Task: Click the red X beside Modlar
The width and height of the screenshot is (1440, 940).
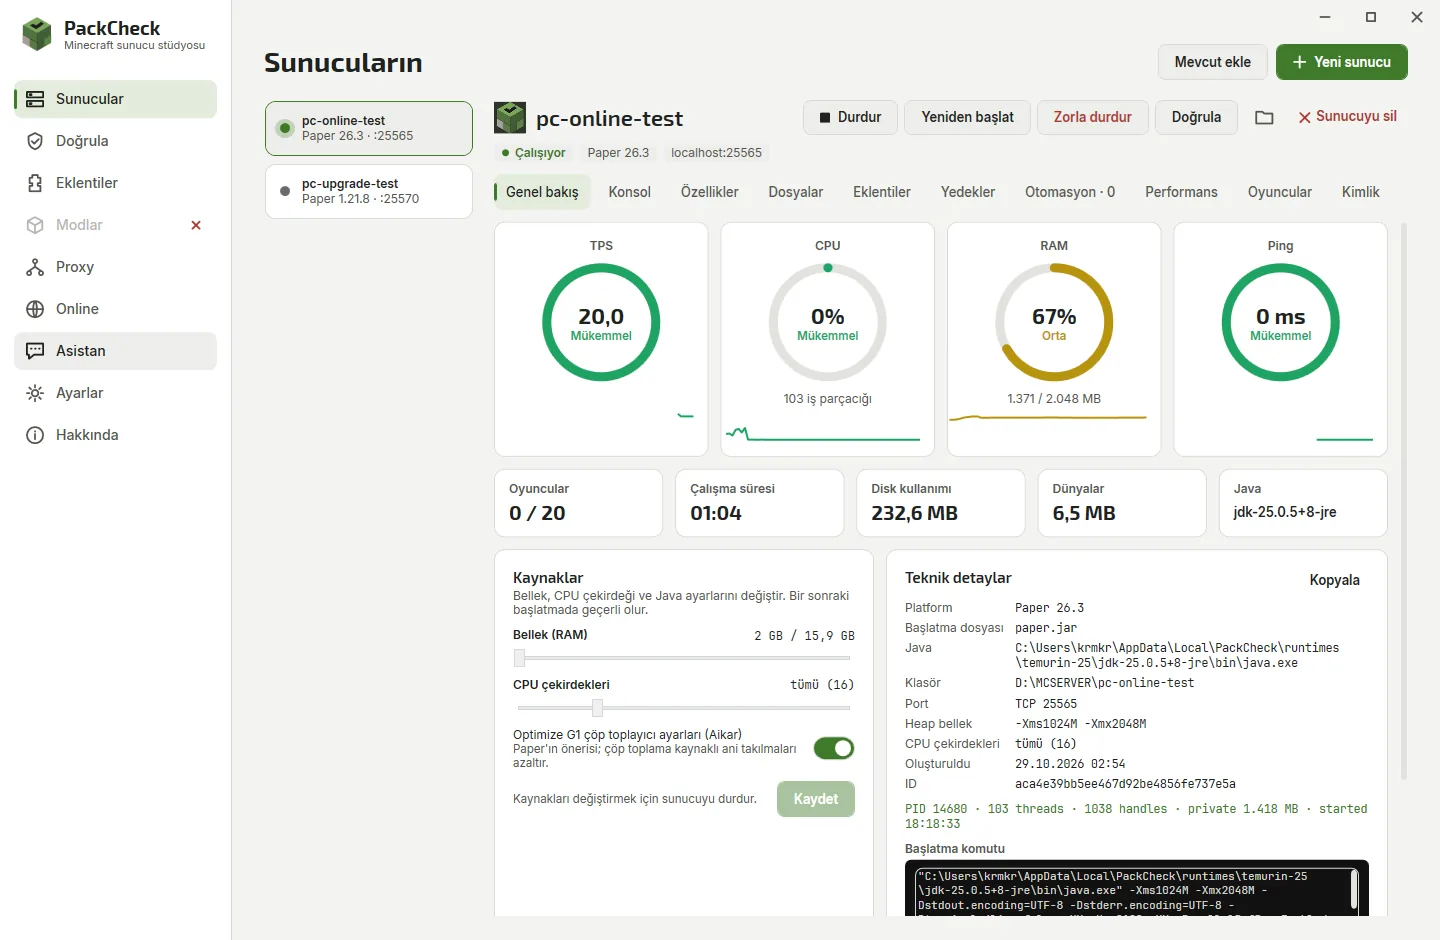Action: tap(196, 225)
